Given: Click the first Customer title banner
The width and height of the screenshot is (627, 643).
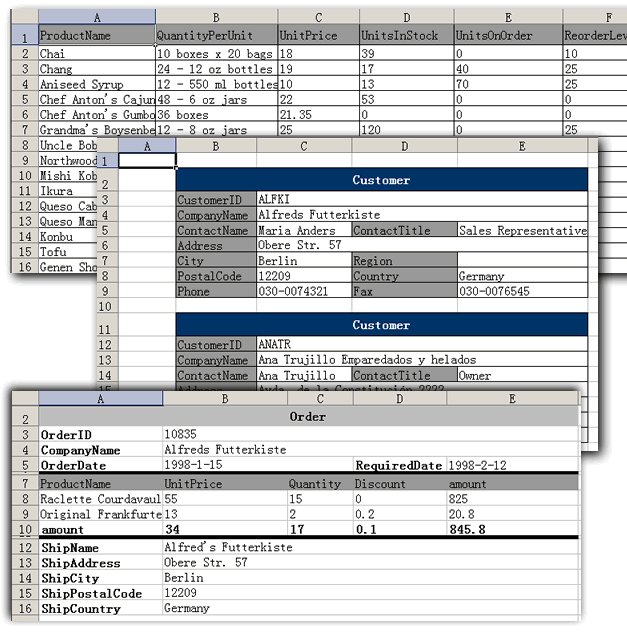Looking at the screenshot, I should [x=381, y=180].
